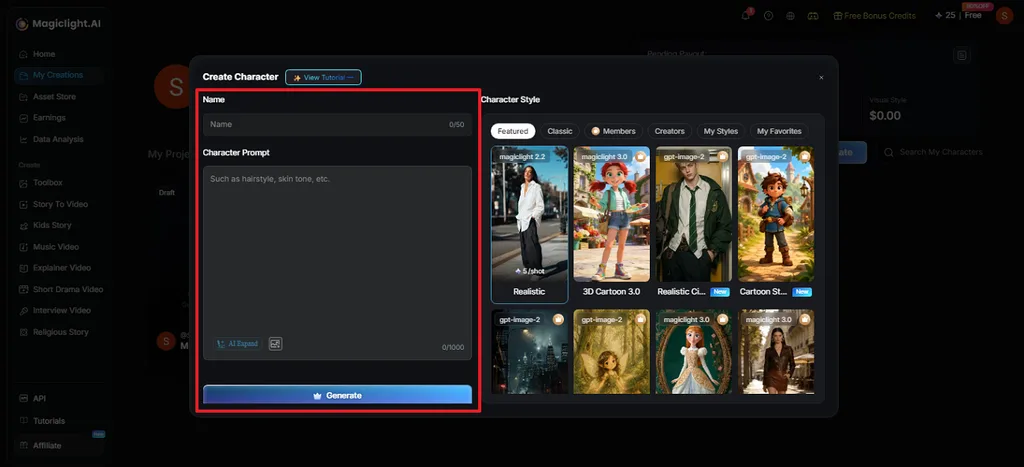Close the Create Character dialog

(821, 78)
